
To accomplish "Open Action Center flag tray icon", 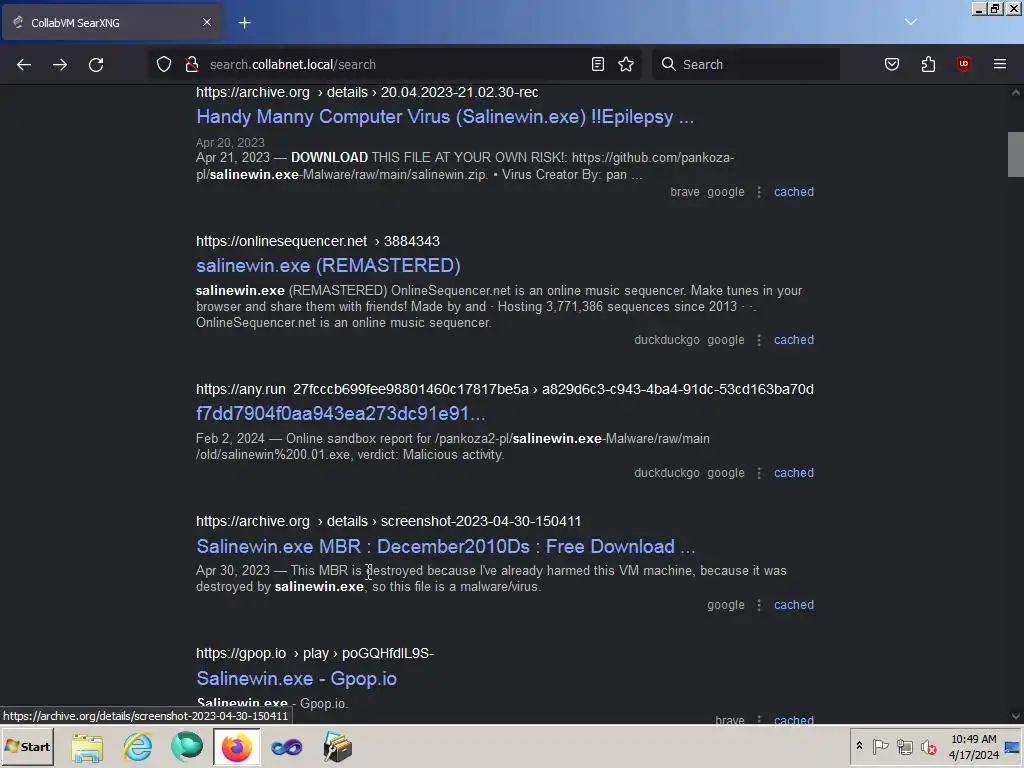I will click(x=880, y=746).
